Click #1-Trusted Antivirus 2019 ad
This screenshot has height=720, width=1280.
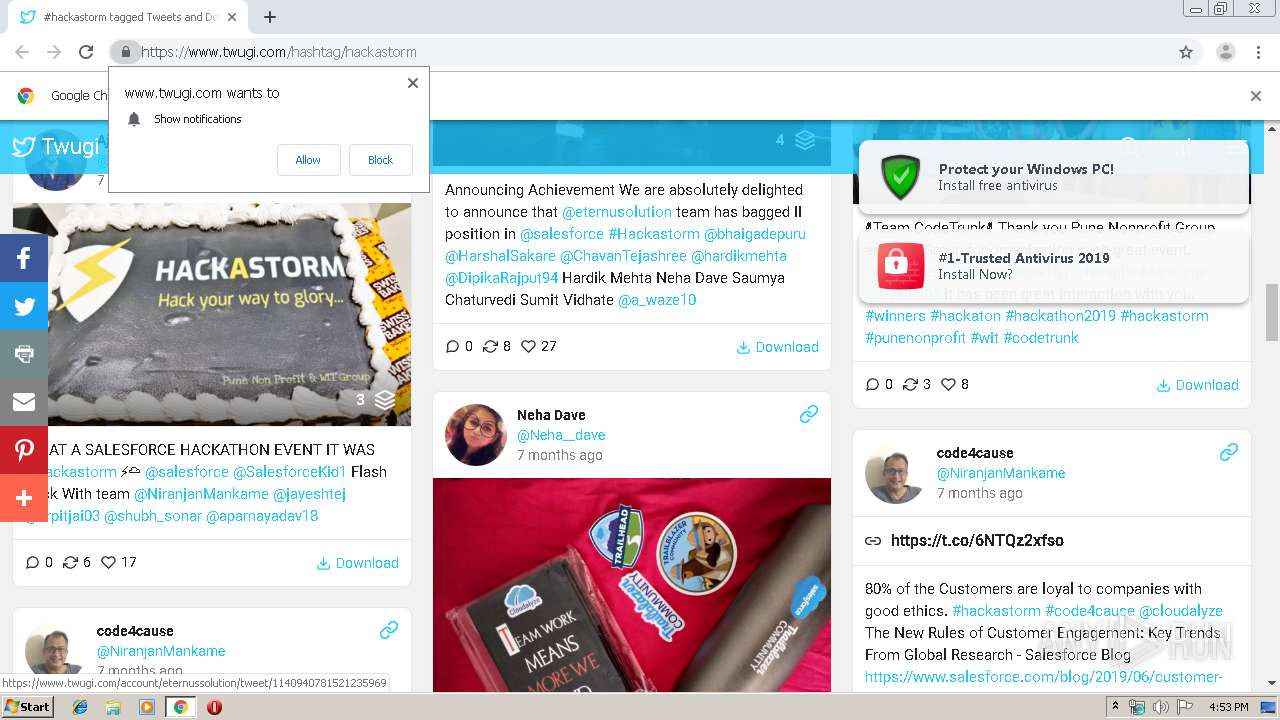(x=1054, y=266)
